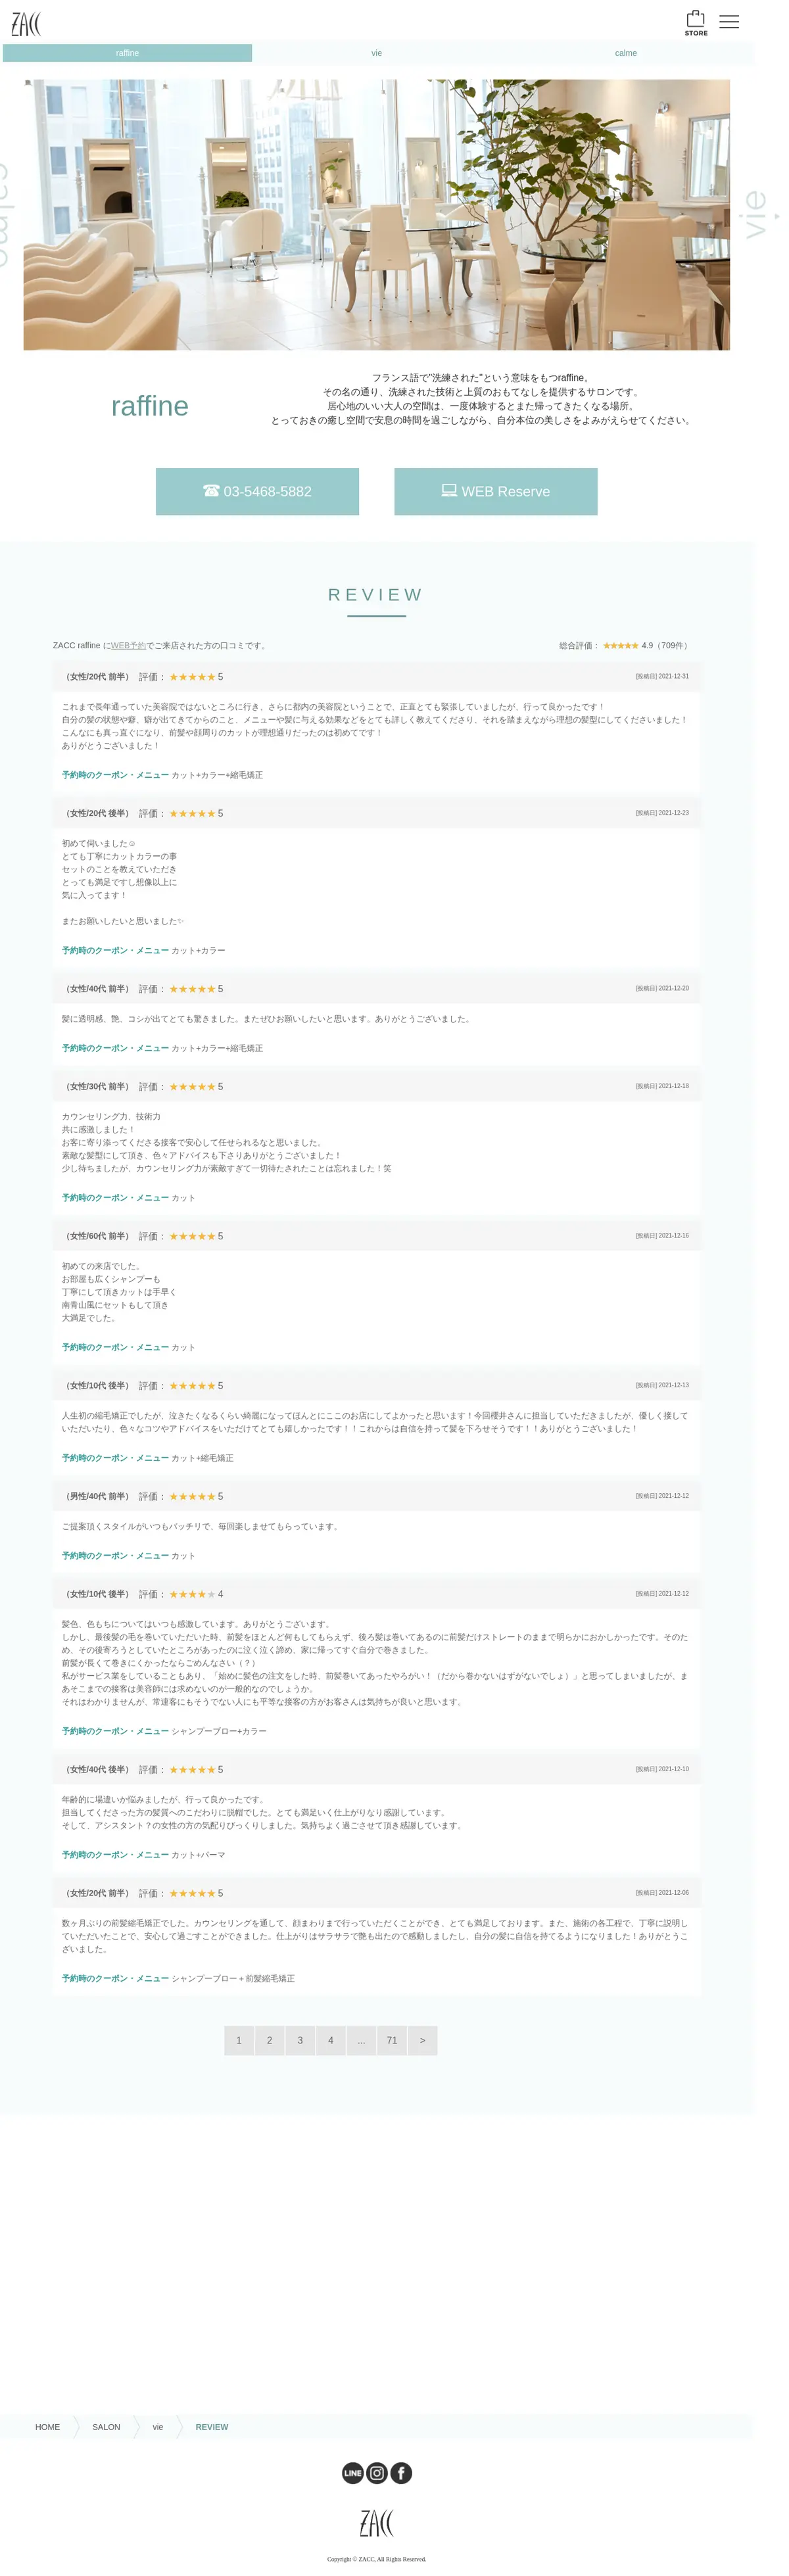The width and height of the screenshot is (789, 2576).
Task: Open the LINE social icon
Action: click(353, 2473)
